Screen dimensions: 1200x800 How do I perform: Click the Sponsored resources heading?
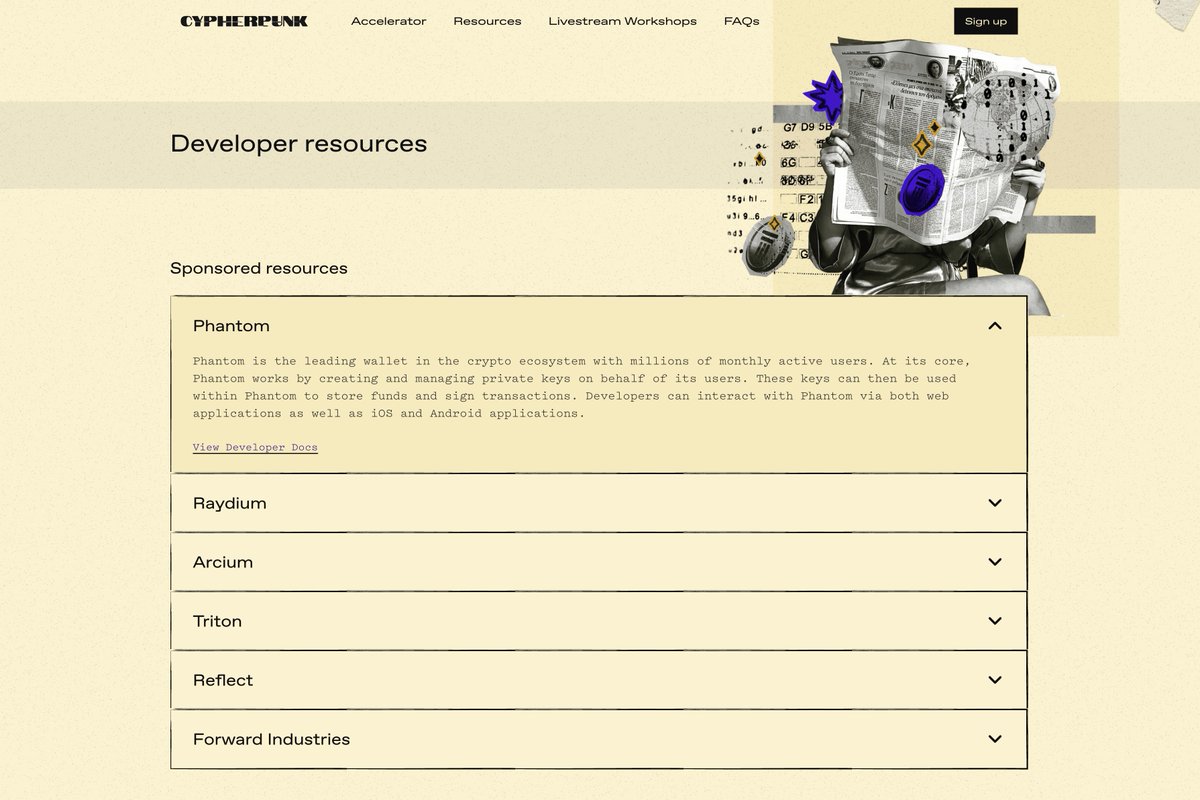click(259, 268)
